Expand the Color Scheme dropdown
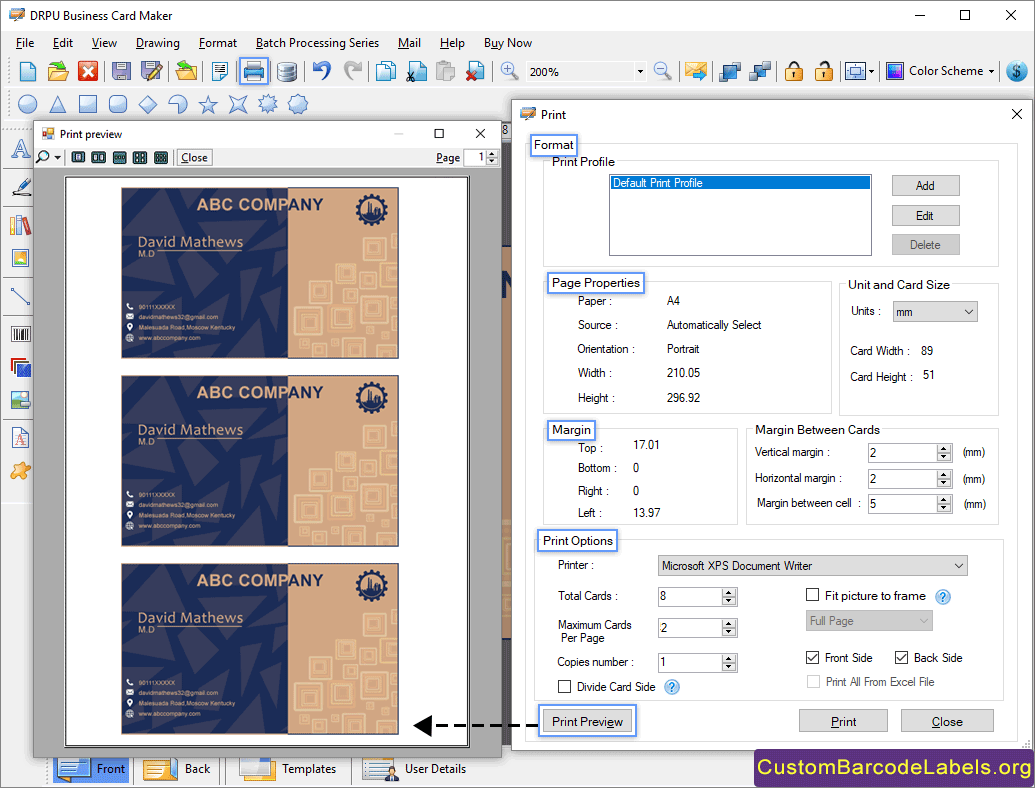1035x788 pixels. pos(991,71)
